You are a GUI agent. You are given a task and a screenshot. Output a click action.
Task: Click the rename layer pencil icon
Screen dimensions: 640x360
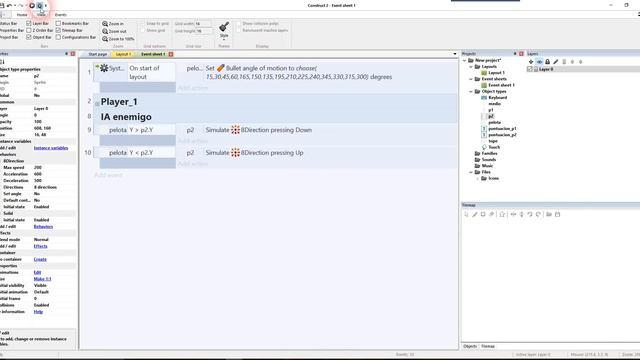tap(556, 62)
